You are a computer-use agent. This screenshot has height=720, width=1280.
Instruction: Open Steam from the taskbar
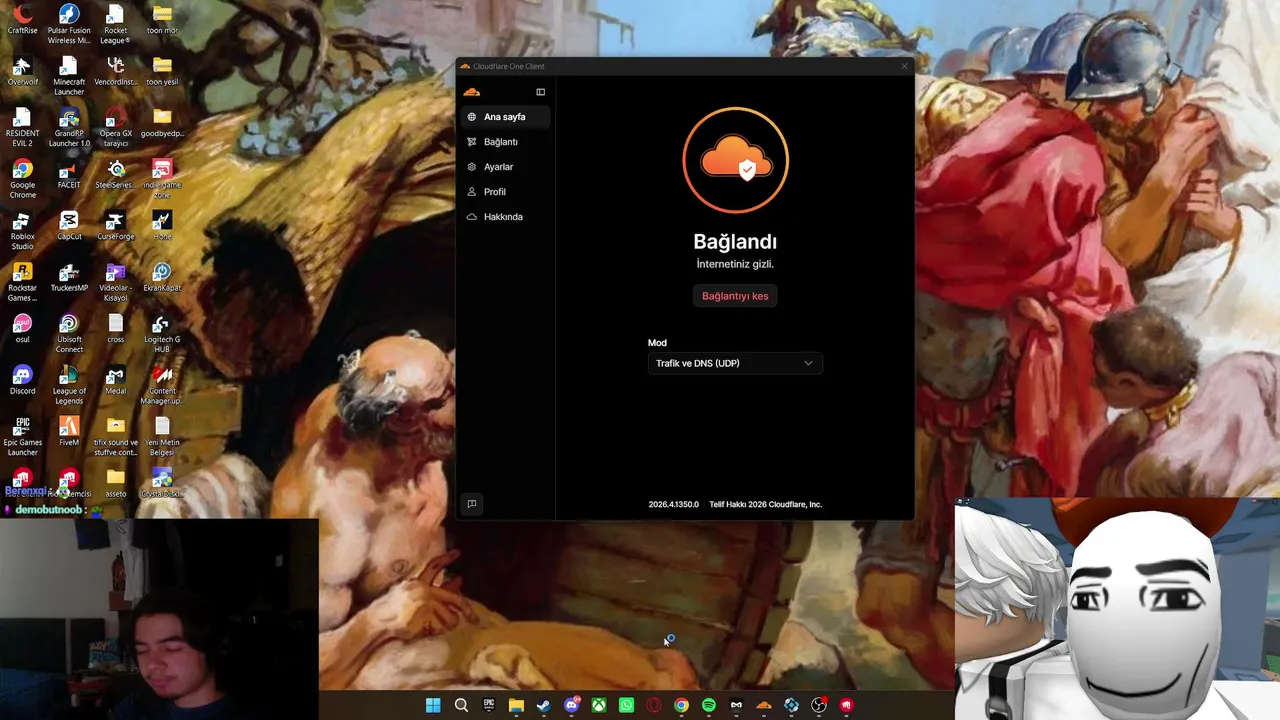pos(543,705)
